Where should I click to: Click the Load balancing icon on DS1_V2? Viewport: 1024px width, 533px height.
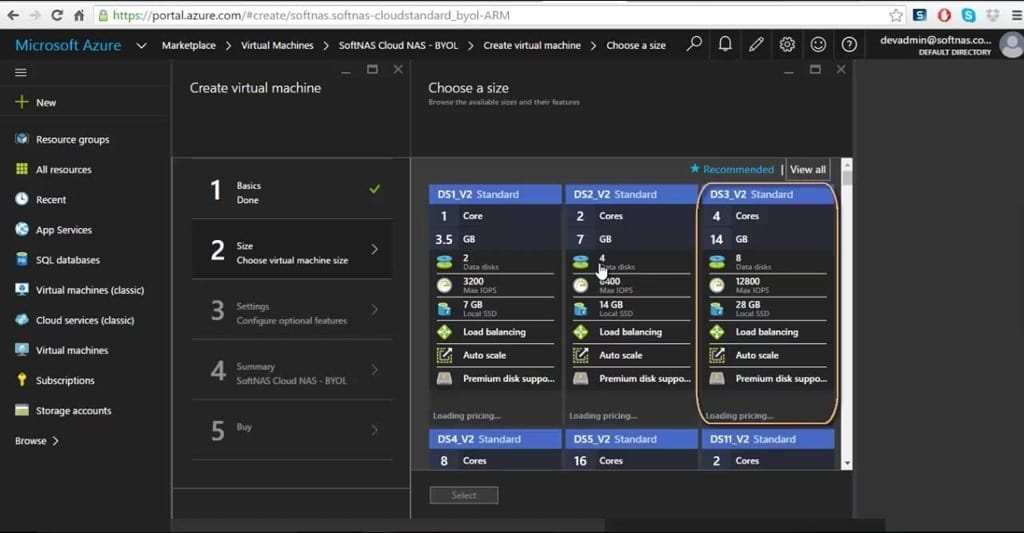444,332
